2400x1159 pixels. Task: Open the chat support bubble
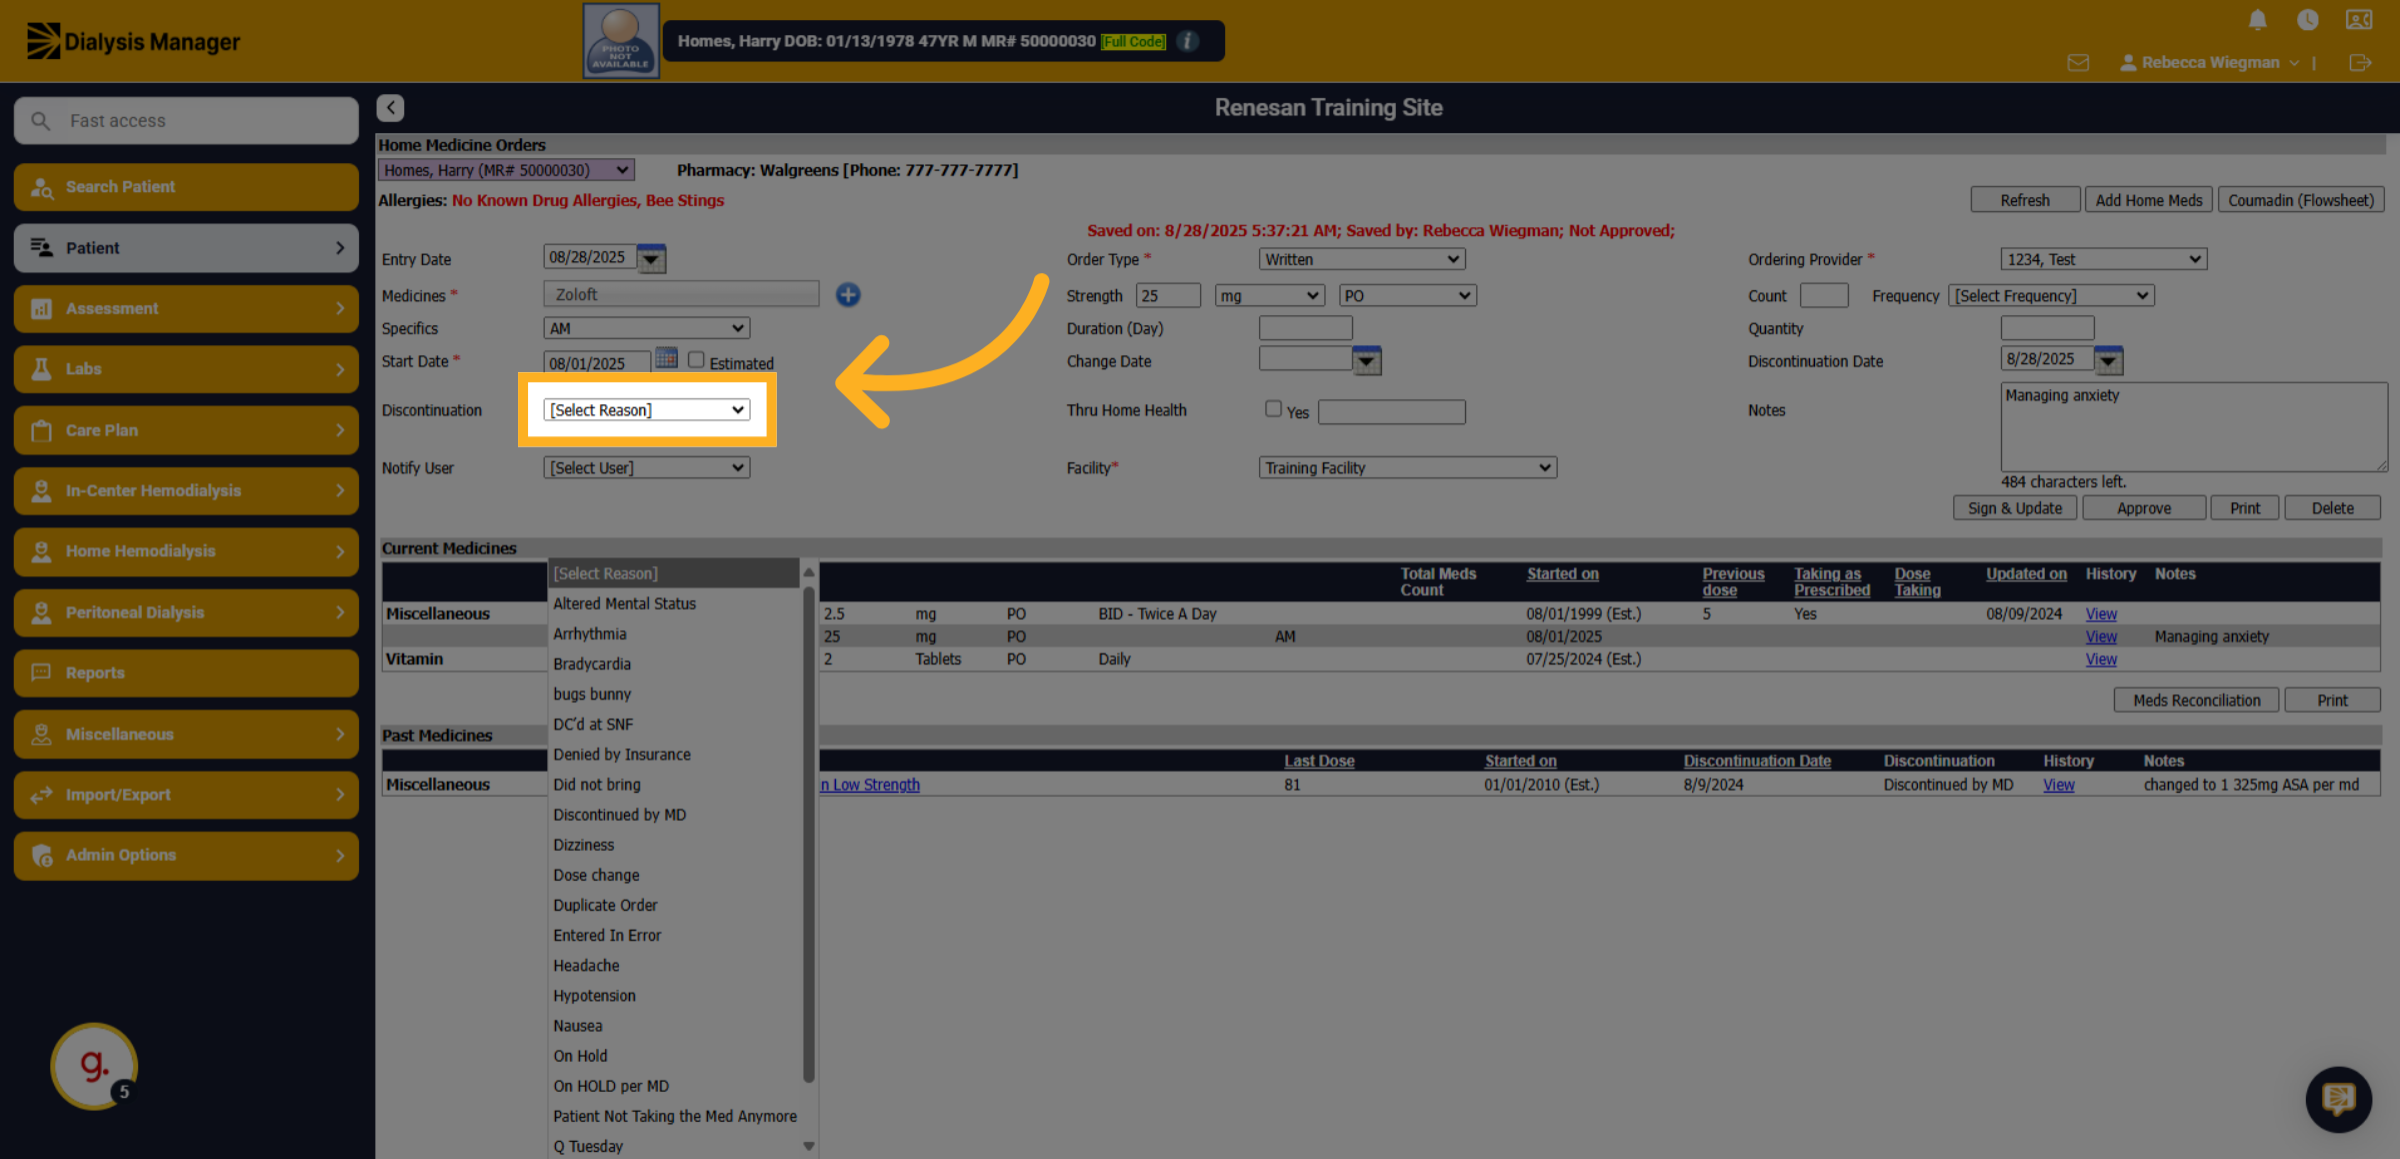(x=2338, y=1099)
